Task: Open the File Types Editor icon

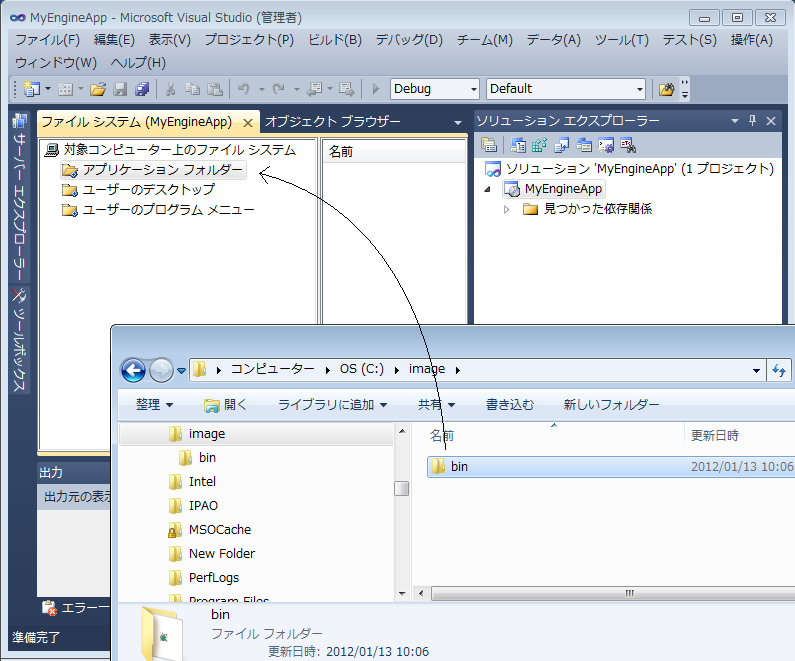Action: [x=562, y=145]
